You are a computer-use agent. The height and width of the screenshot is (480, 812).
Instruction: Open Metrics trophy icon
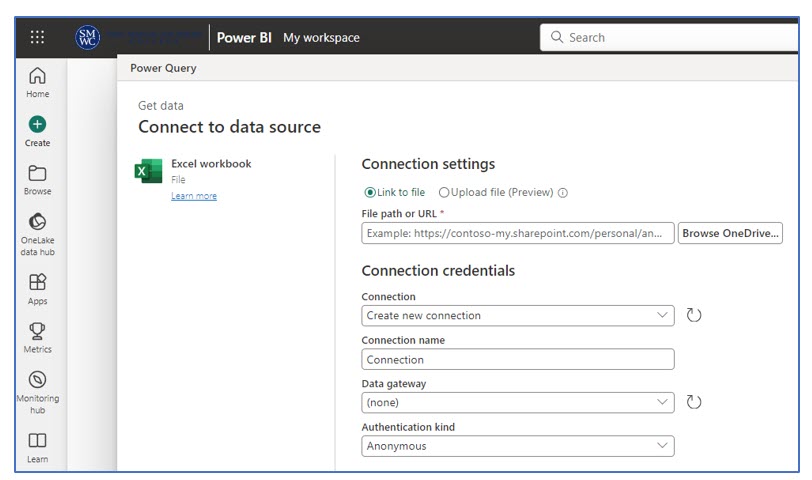(37, 331)
